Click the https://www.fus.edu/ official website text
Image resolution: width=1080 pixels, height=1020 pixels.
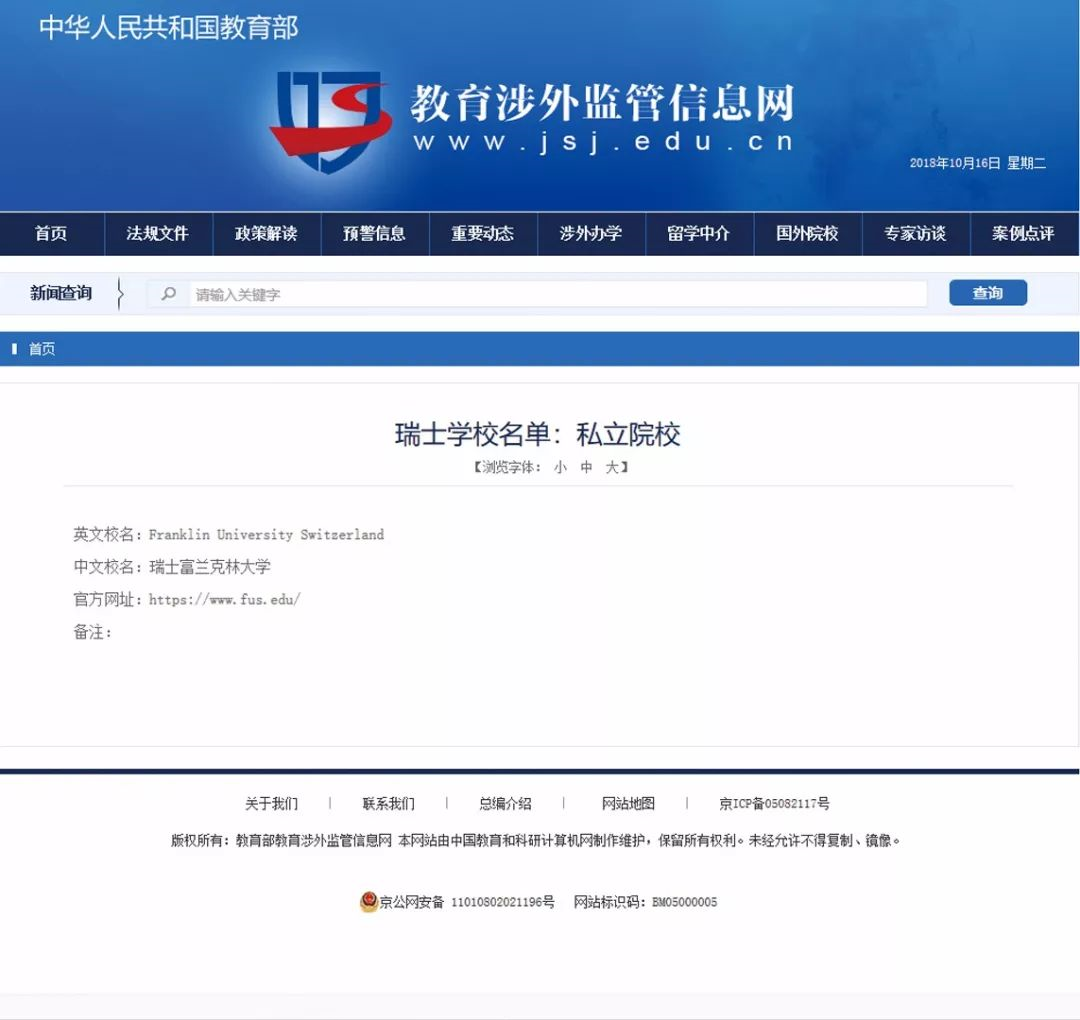point(225,599)
